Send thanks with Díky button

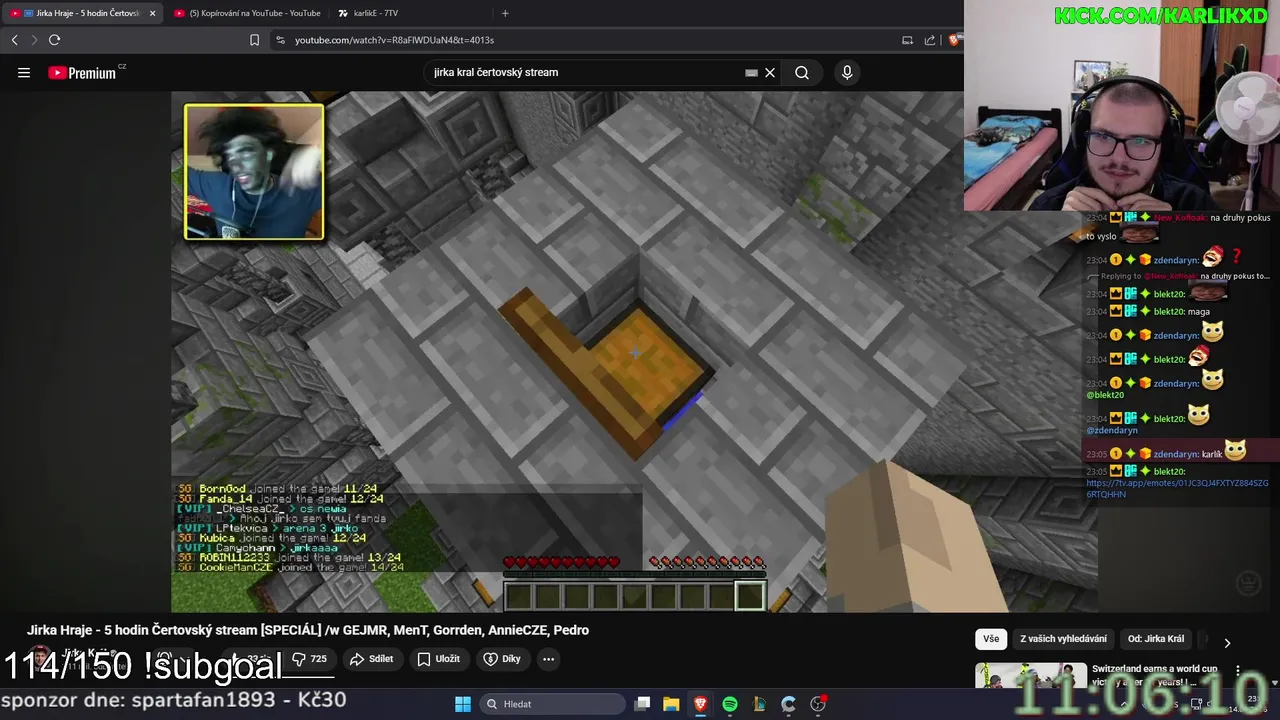coord(502,659)
